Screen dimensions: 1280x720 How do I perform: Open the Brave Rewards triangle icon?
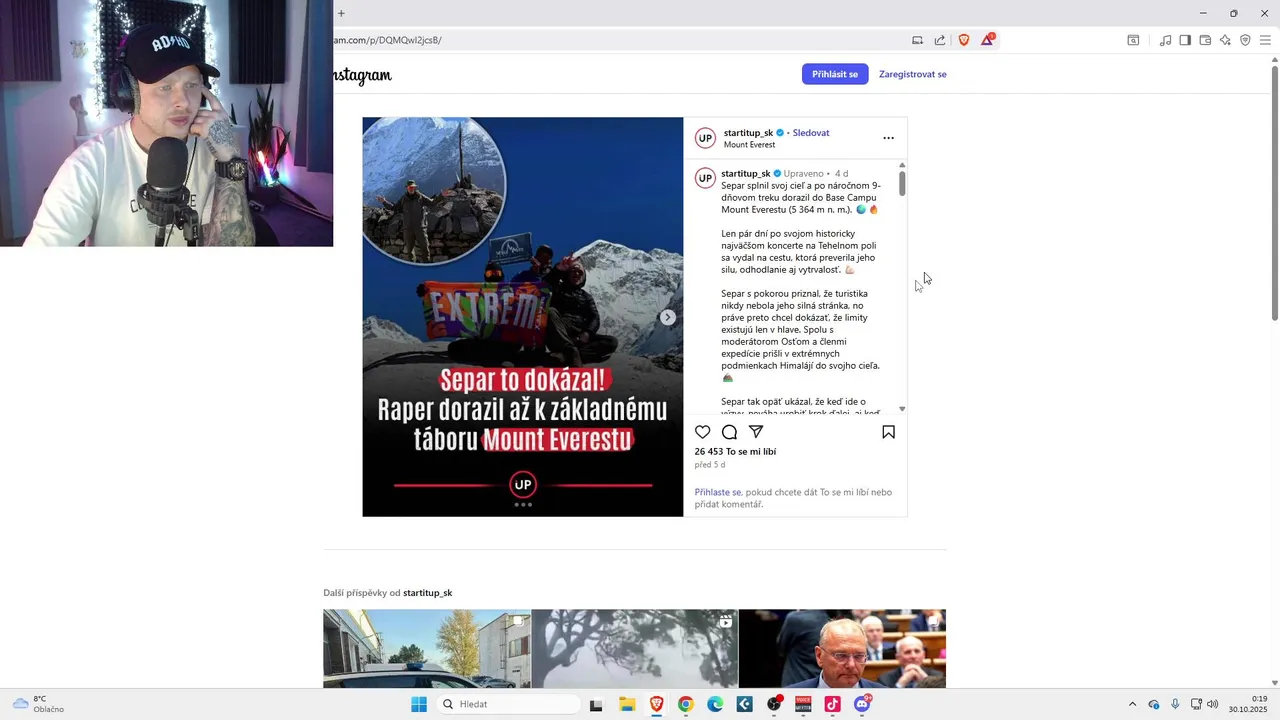pos(987,39)
